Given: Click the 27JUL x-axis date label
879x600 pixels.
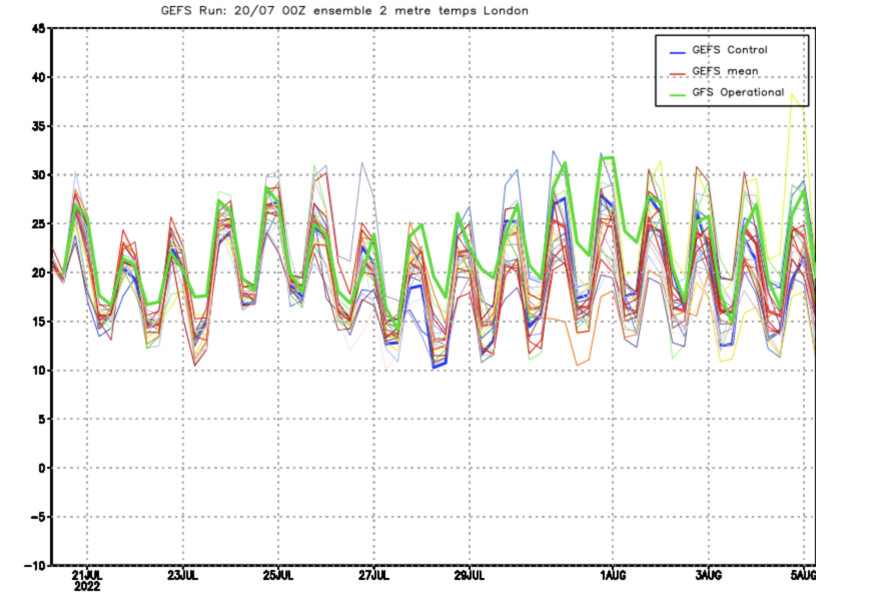Looking at the screenshot, I should [374, 576].
